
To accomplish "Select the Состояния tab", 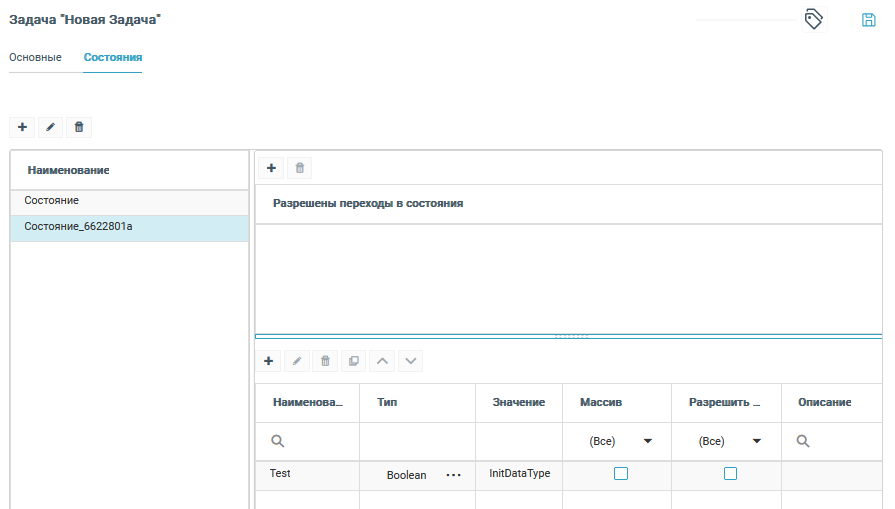I will (112, 57).
